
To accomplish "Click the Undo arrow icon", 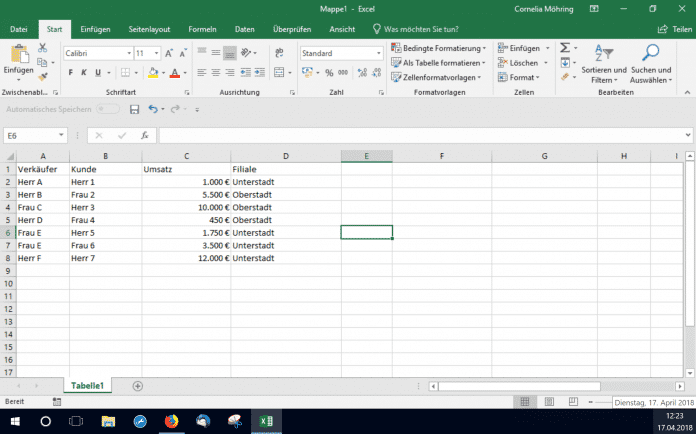I will coord(152,109).
